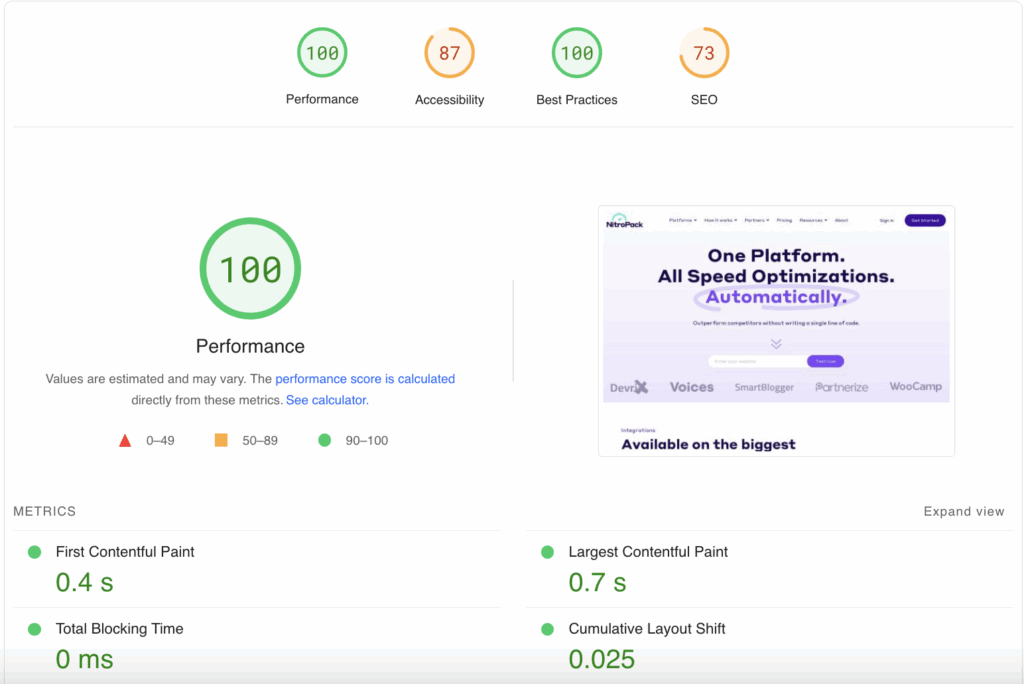Click the 50–89 legend text
This screenshot has height=684, width=1024.
tap(260, 441)
